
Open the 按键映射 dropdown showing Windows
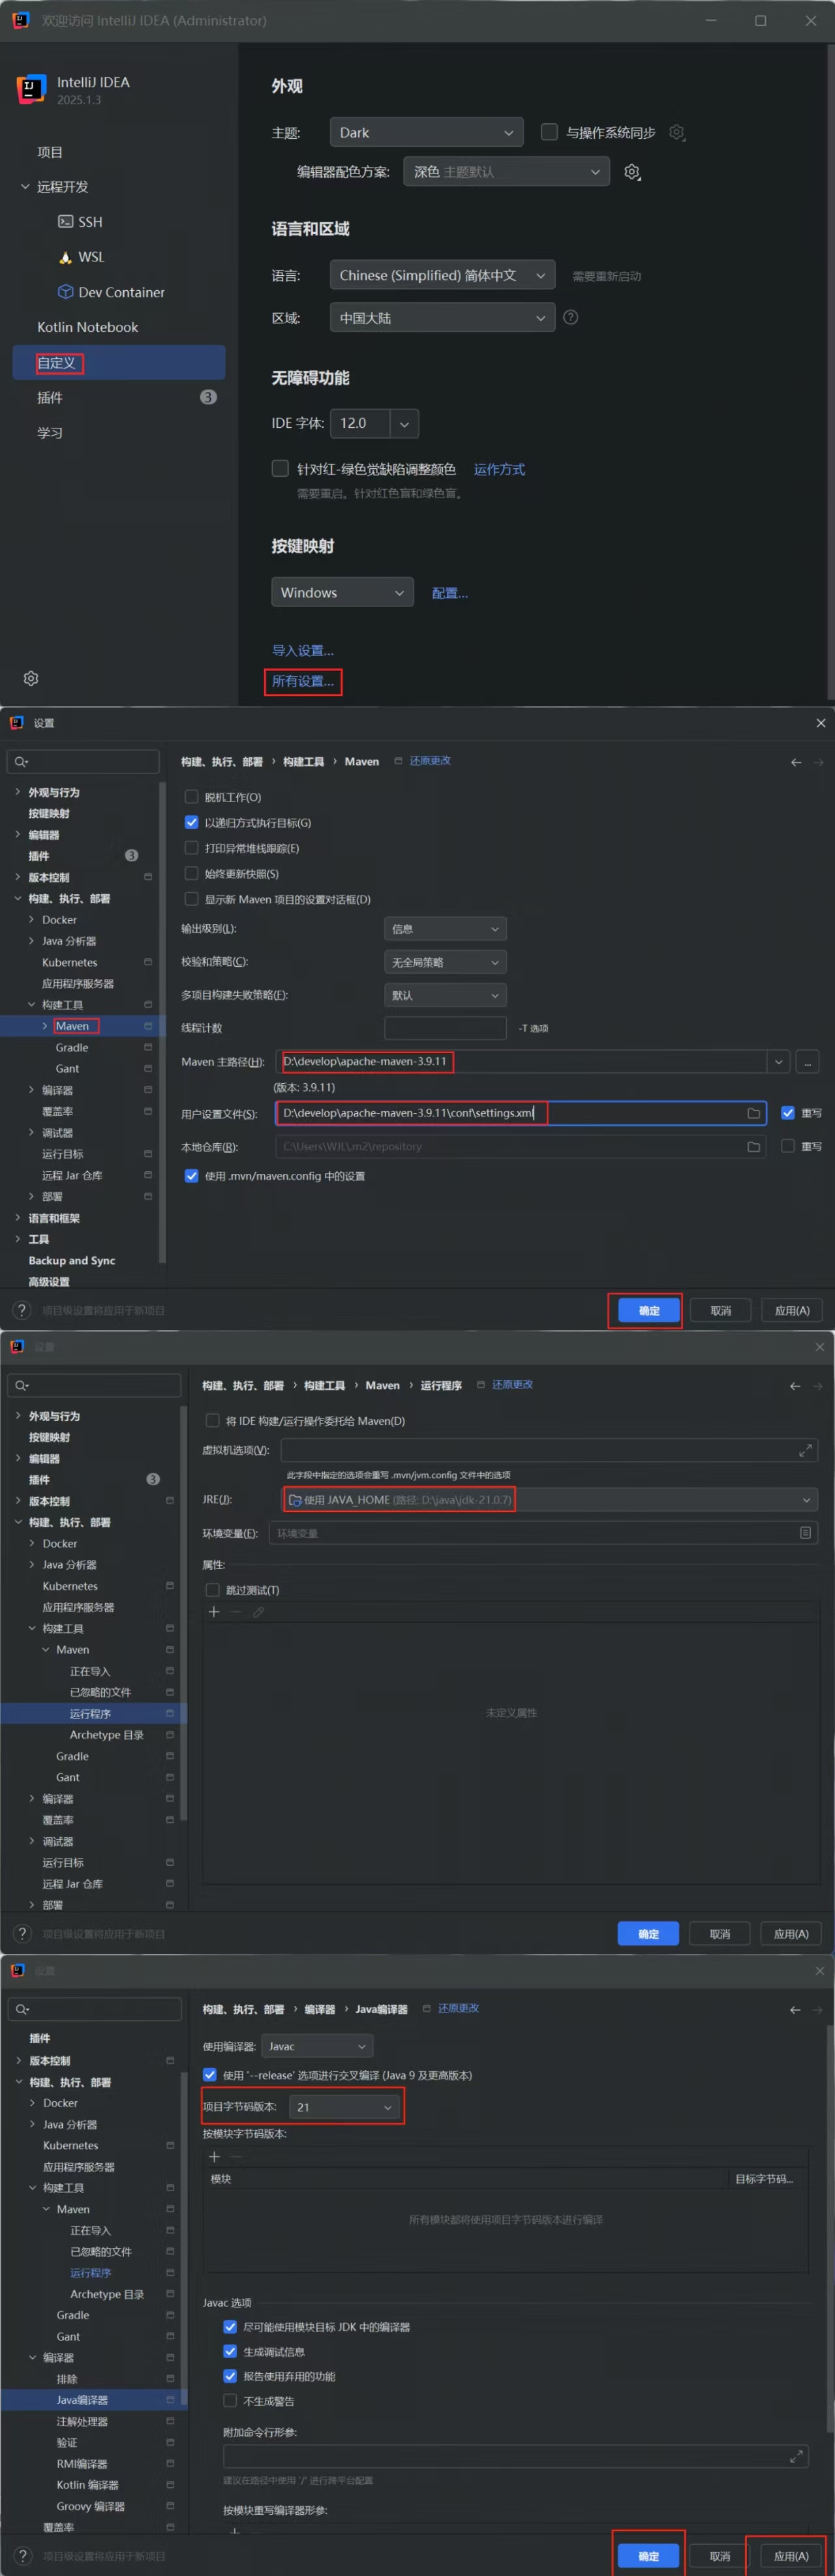click(342, 593)
